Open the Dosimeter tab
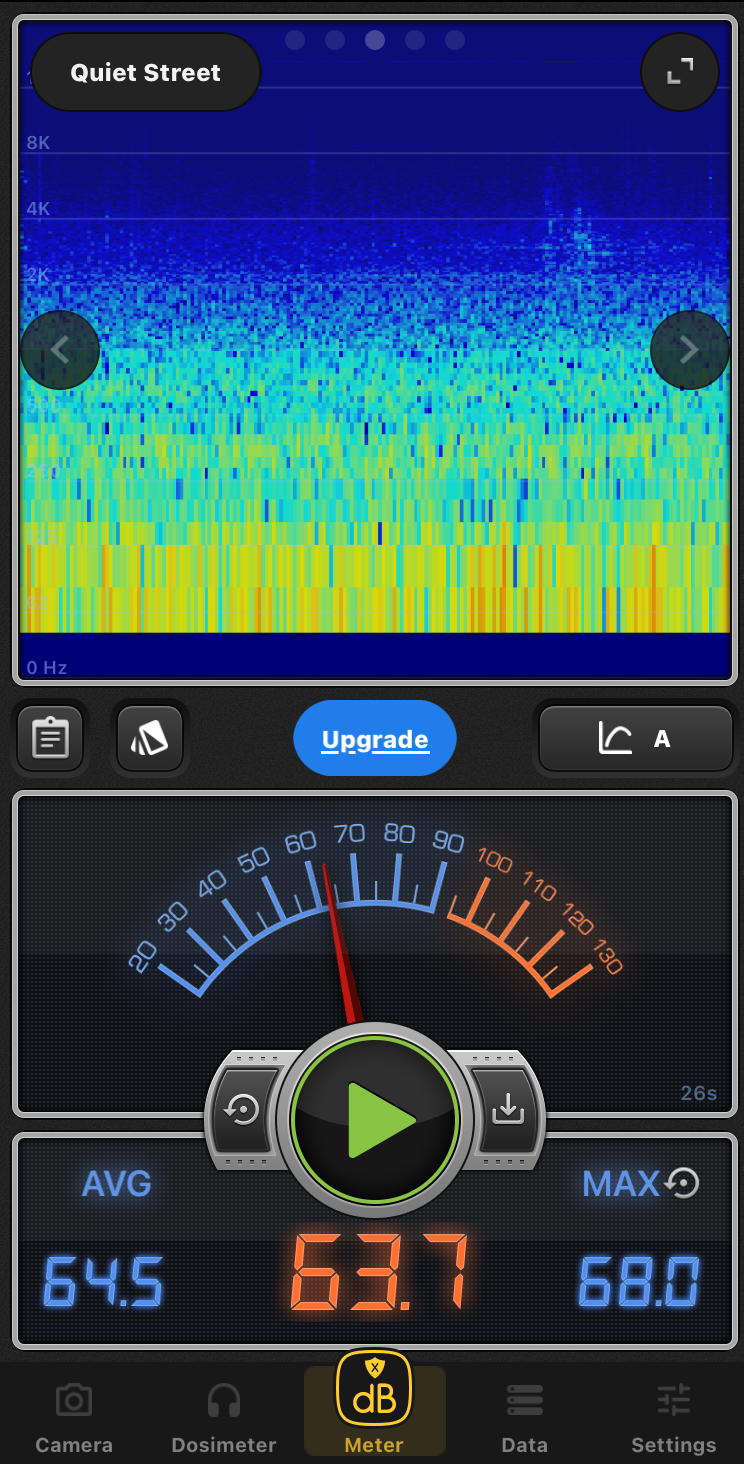 [x=224, y=1418]
